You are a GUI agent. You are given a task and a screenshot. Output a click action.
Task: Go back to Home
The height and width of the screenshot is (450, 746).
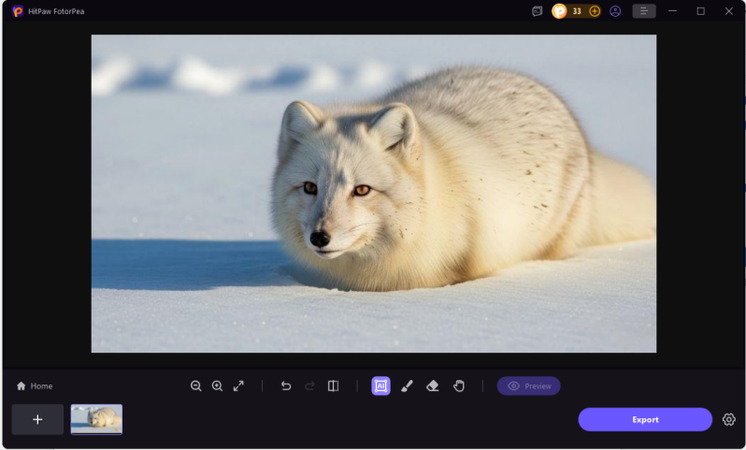[x=35, y=386]
